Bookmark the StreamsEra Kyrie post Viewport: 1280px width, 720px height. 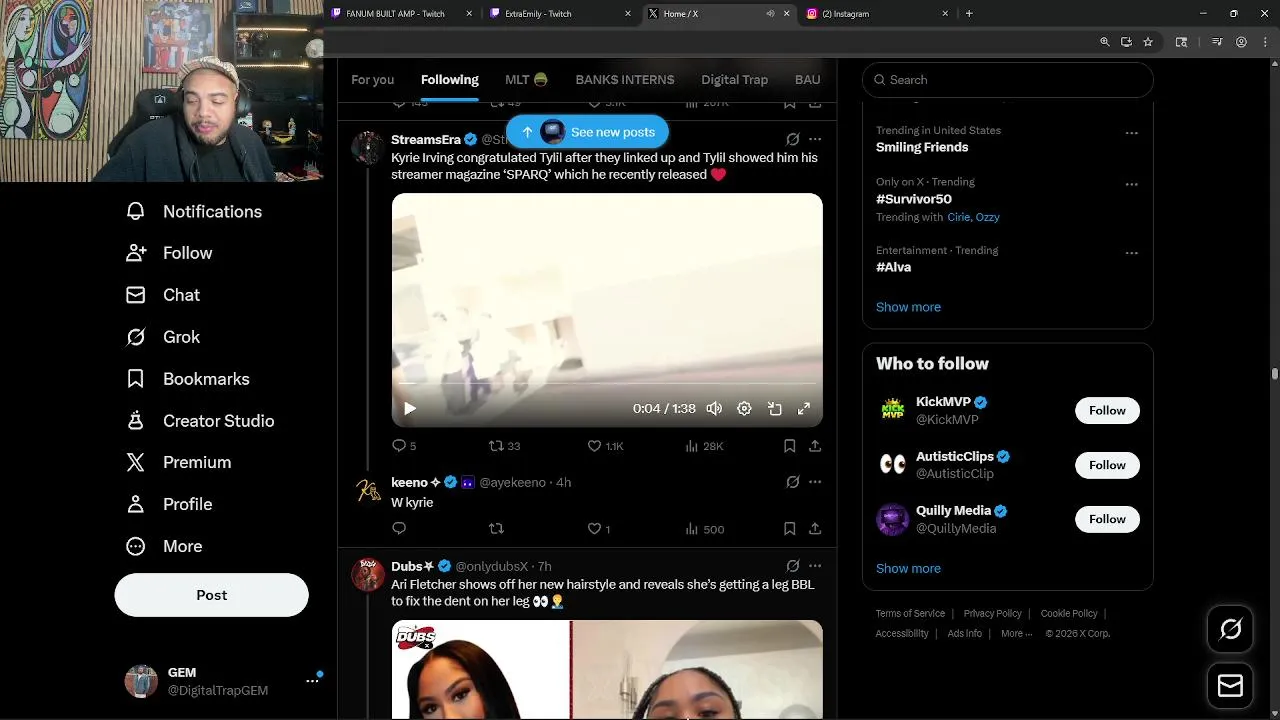(789, 446)
